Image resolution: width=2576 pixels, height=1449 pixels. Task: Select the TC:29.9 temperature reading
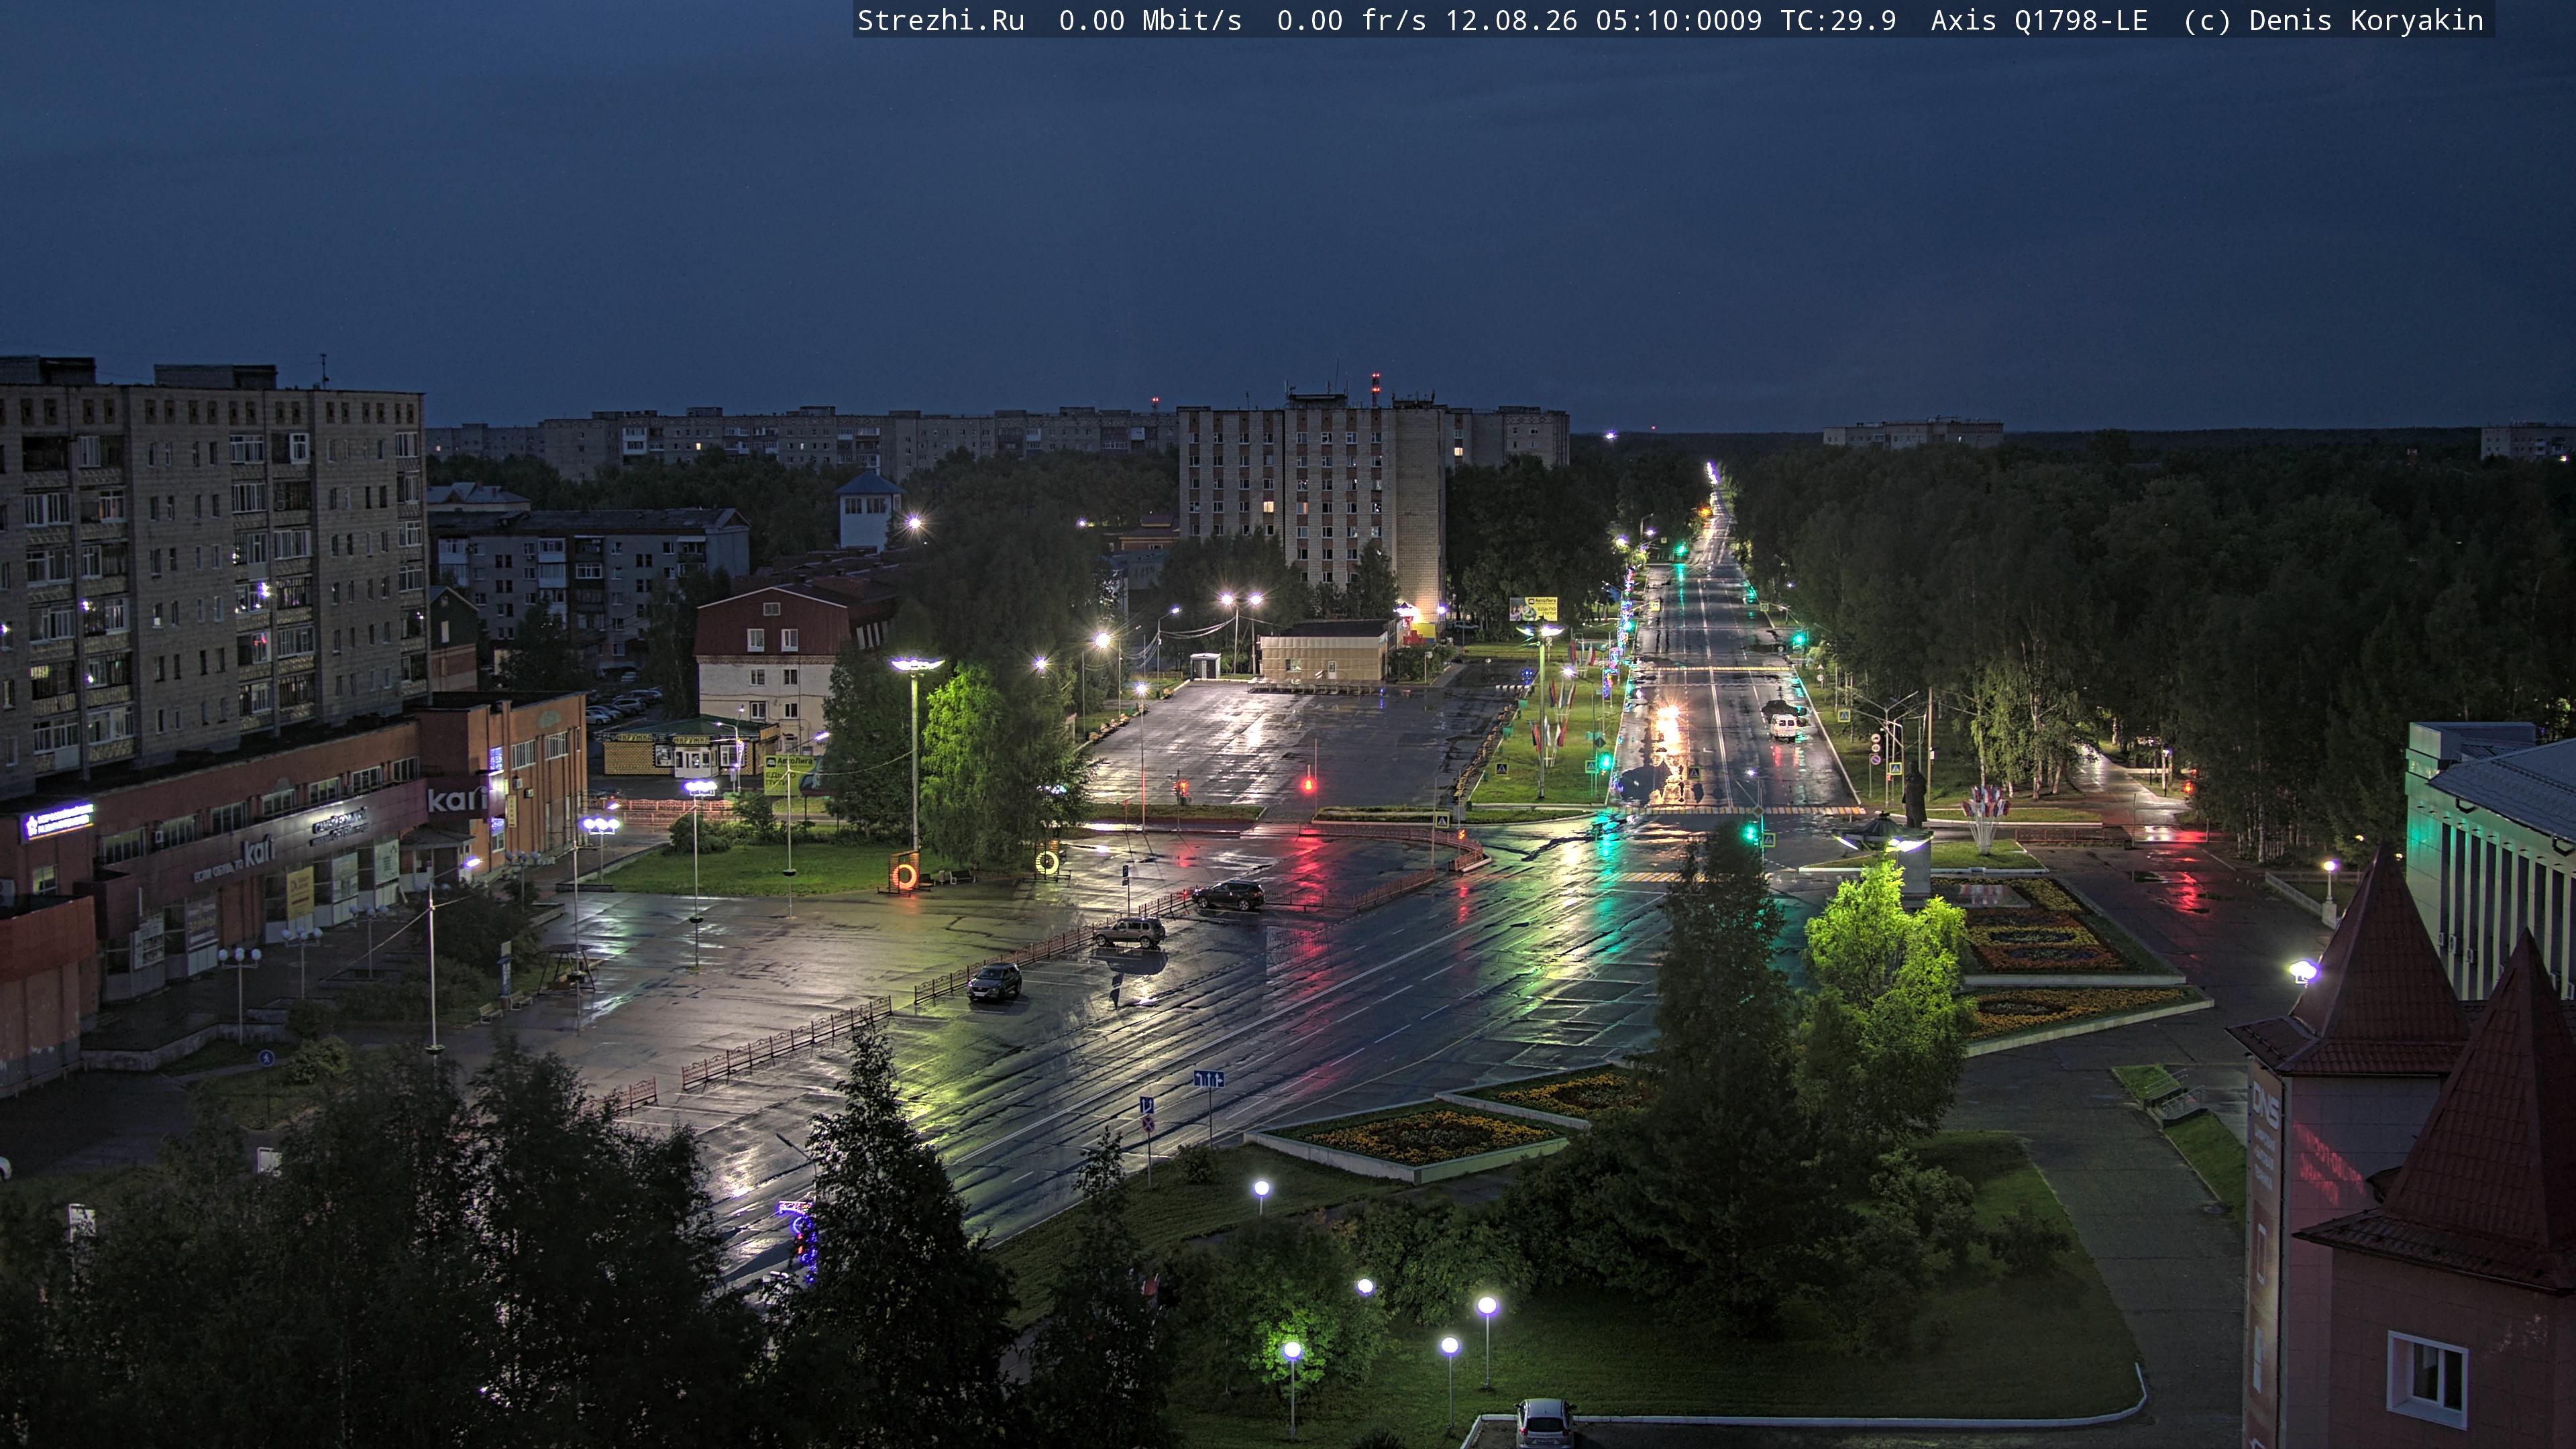1838,21
